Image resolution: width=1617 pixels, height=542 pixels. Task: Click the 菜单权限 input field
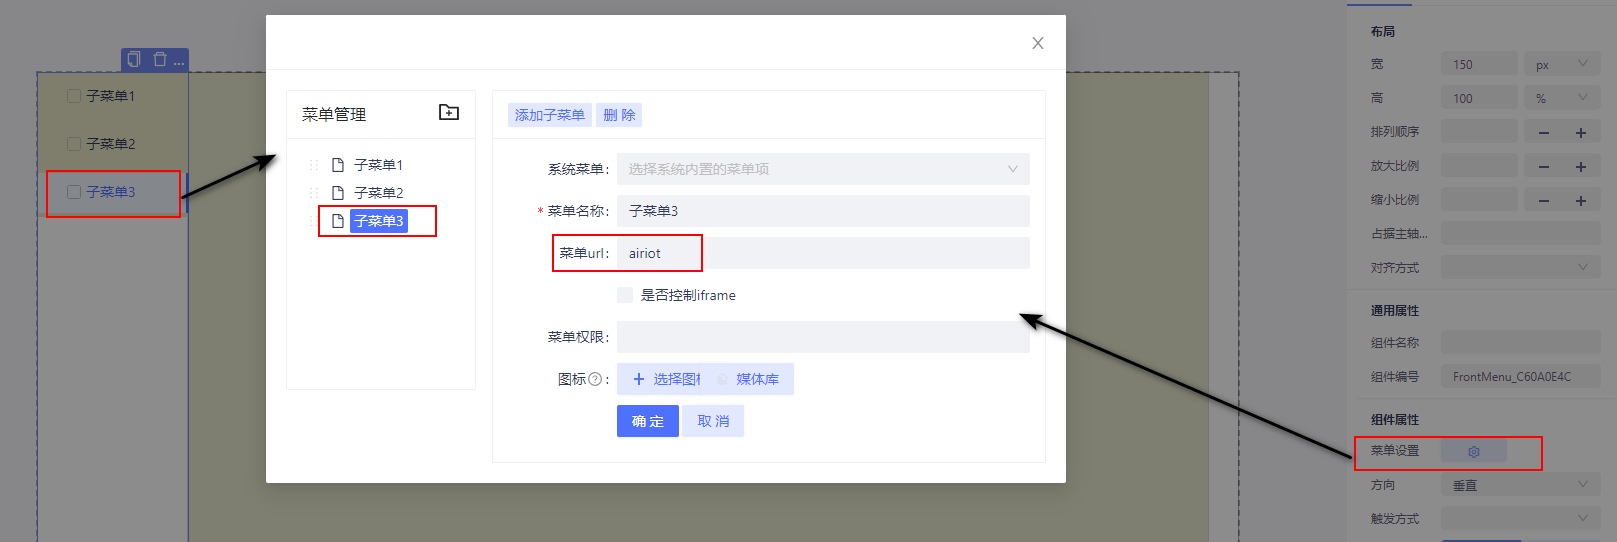pos(823,337)
